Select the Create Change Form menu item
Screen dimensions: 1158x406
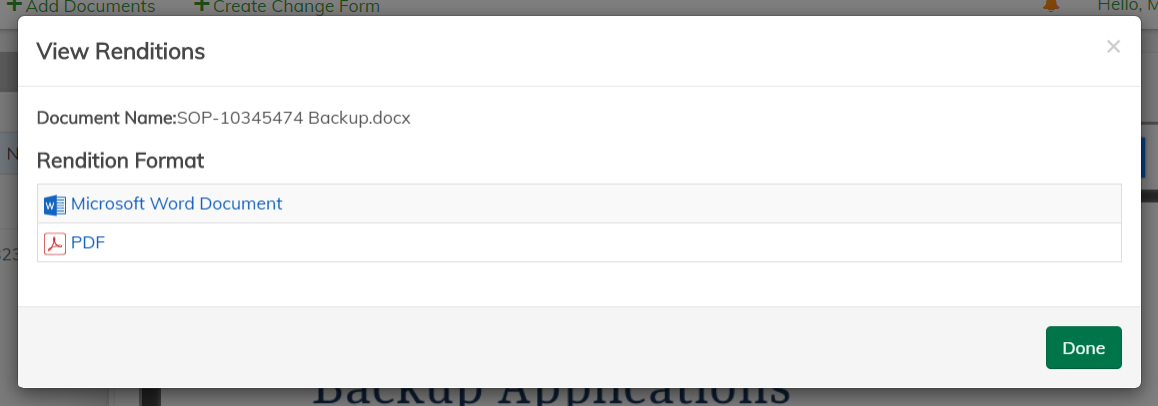[296, 7]
